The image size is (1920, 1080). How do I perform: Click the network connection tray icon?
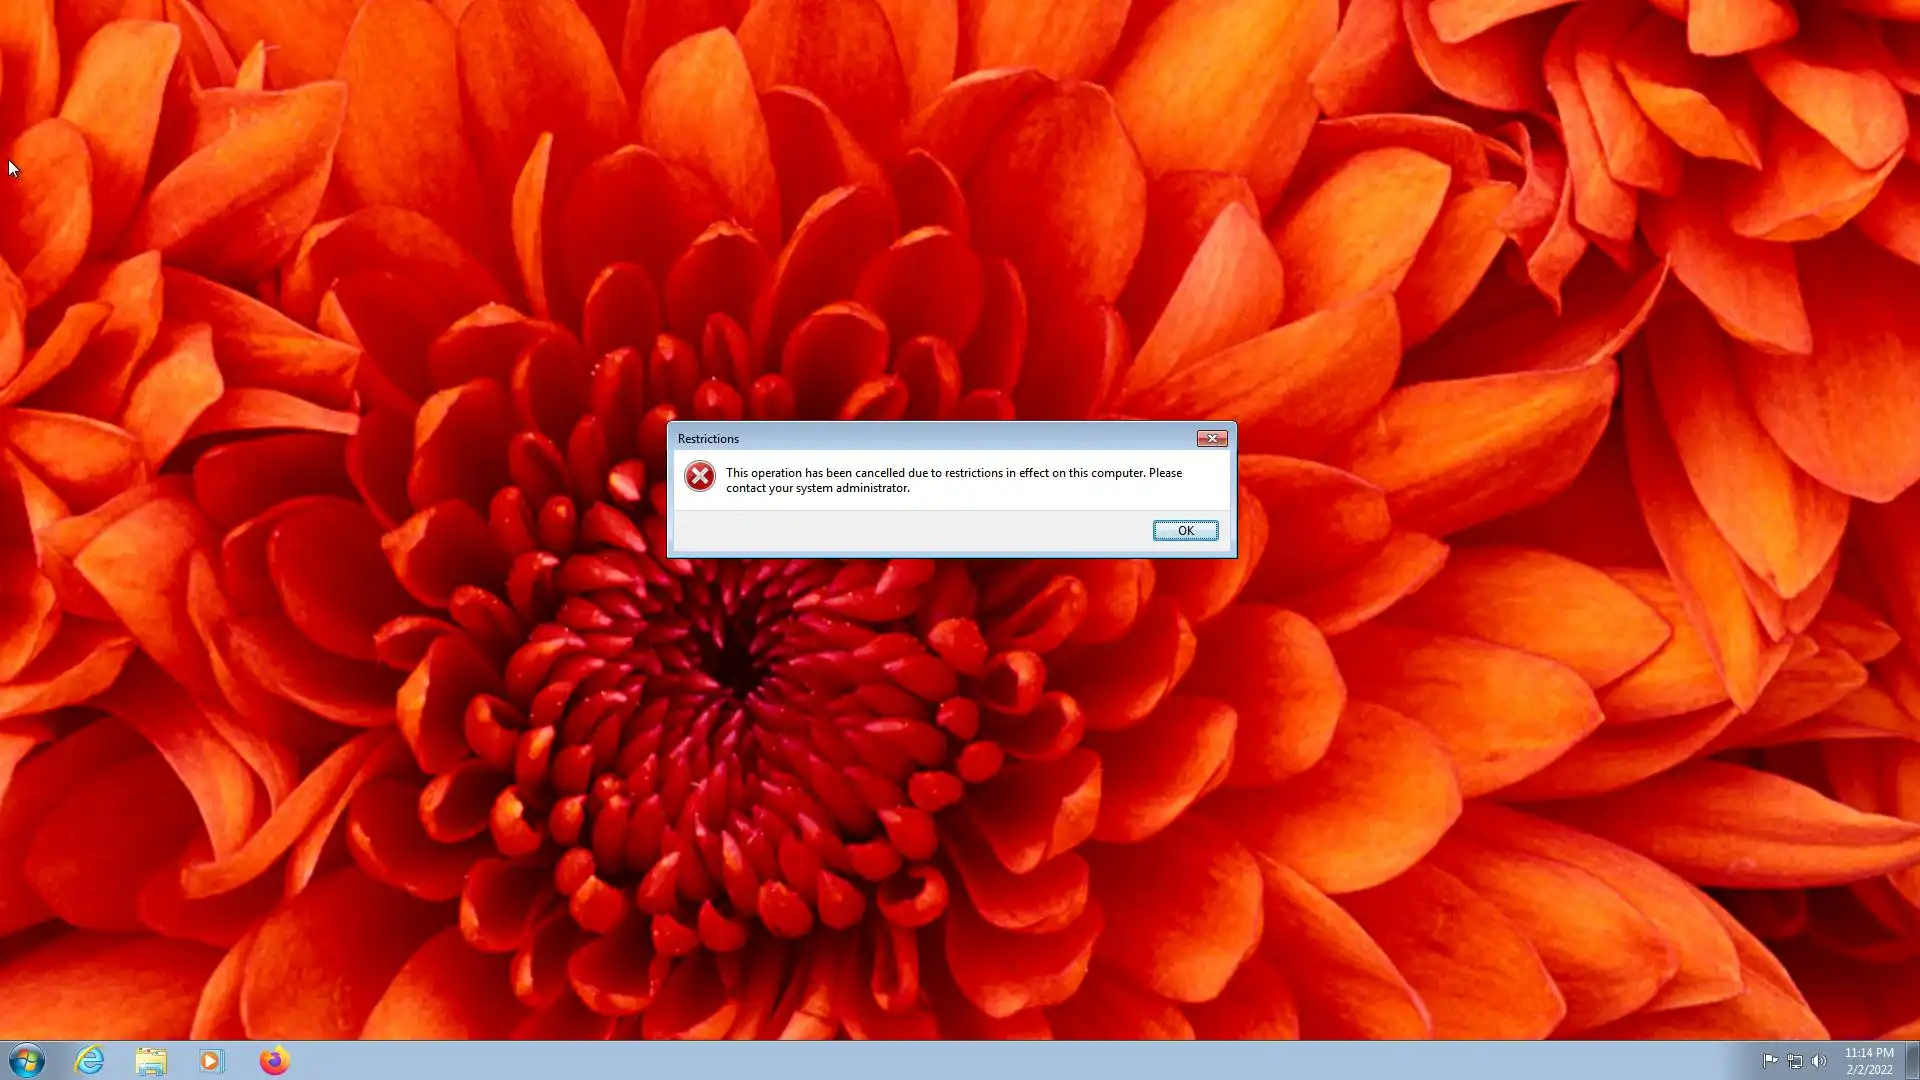coord(1795,1061)
